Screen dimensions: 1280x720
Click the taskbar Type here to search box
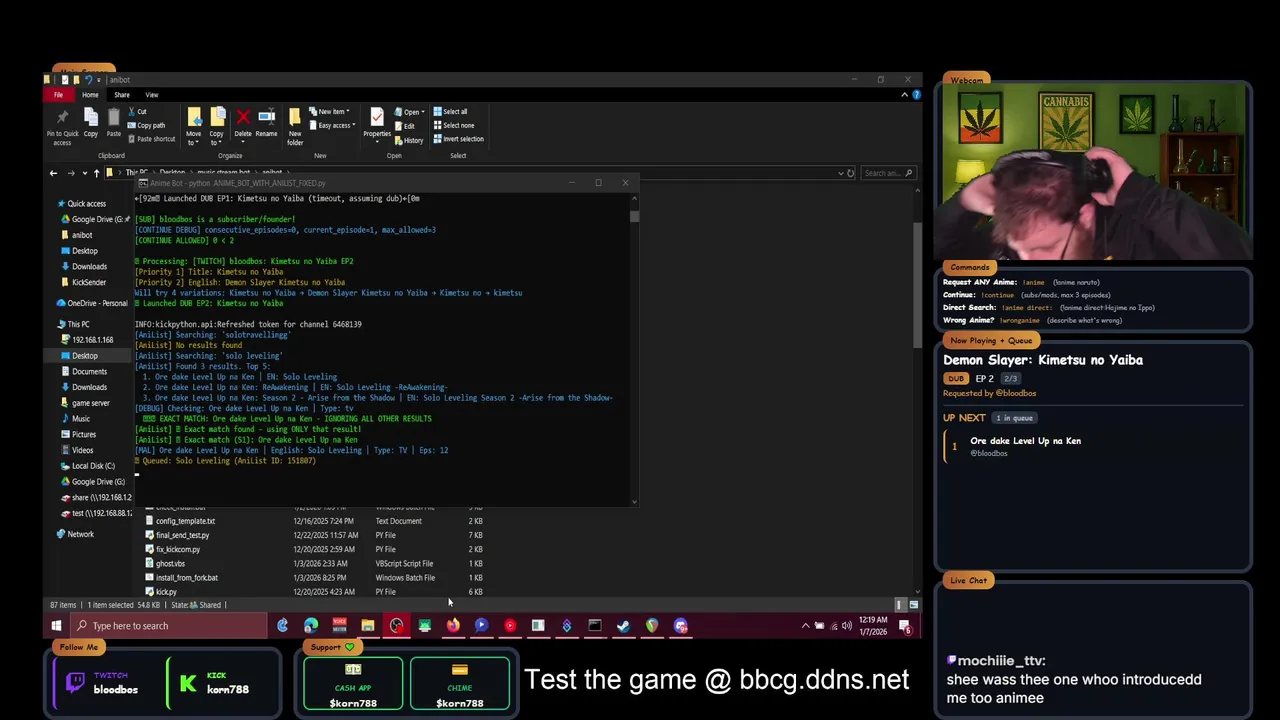click(x=170, y=626)
